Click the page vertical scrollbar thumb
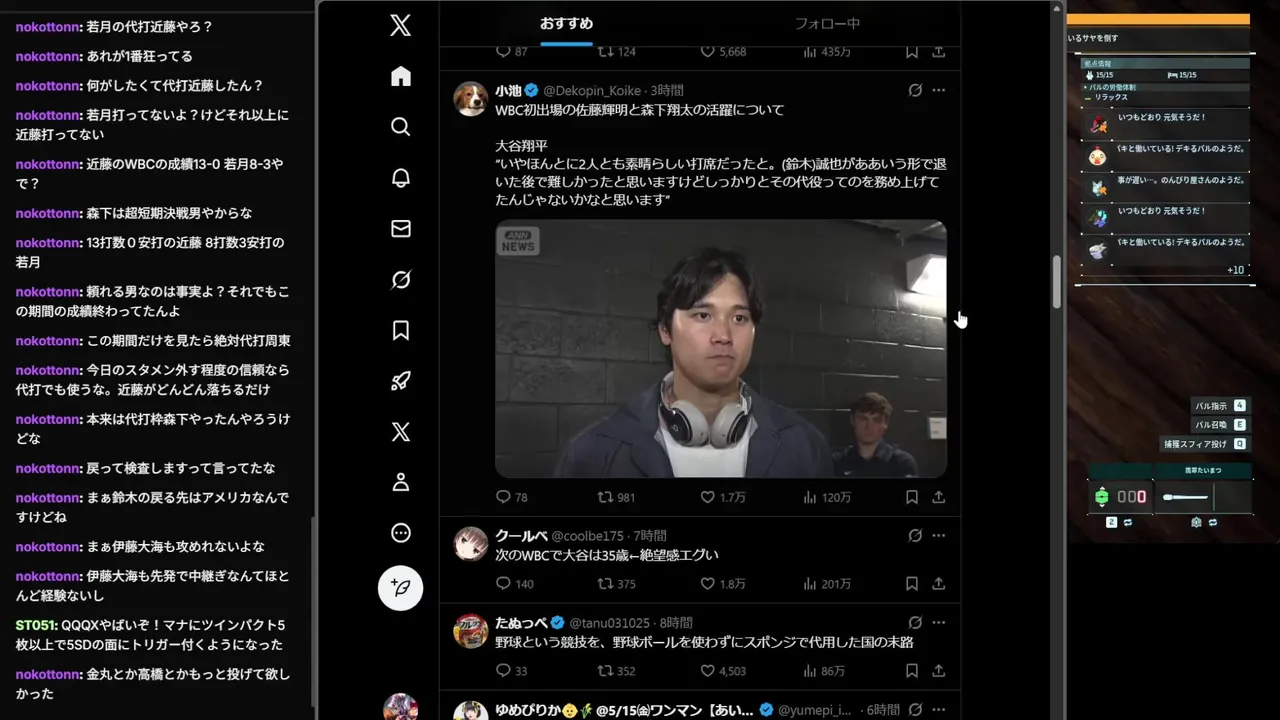Image resolution: width=1280 pixels, height=720 pixels. 1056,282
